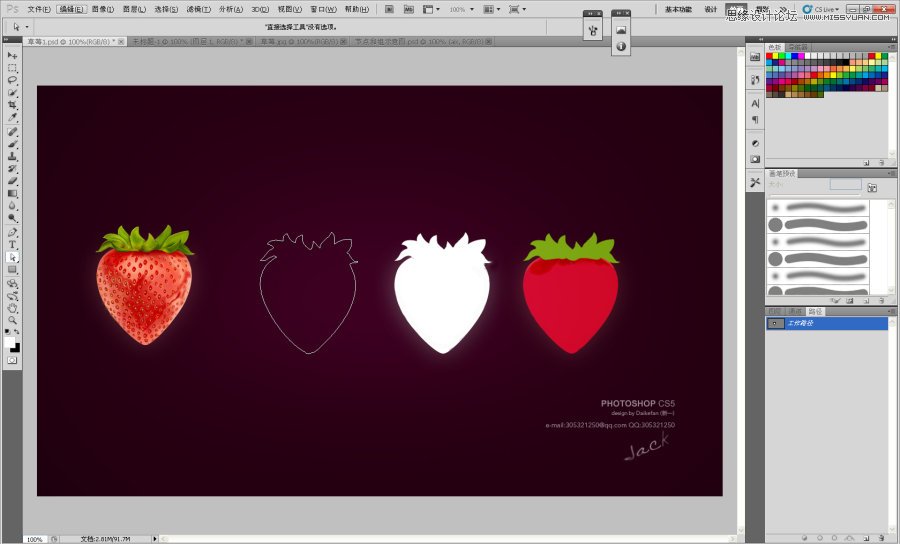Toggle Quick Mask mode at toolbox bottom
900x545 pixels.
[x=13, y=360]
